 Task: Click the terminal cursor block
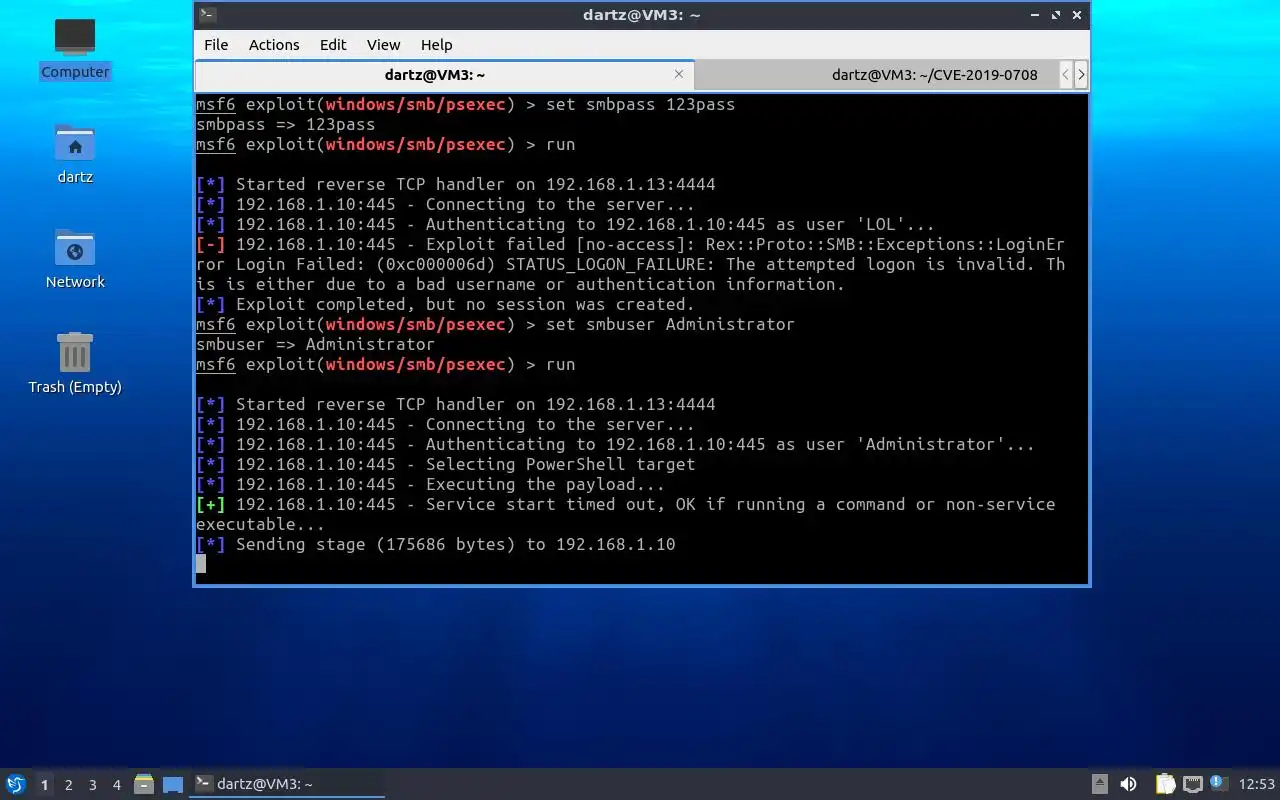[x=201, y=564]
